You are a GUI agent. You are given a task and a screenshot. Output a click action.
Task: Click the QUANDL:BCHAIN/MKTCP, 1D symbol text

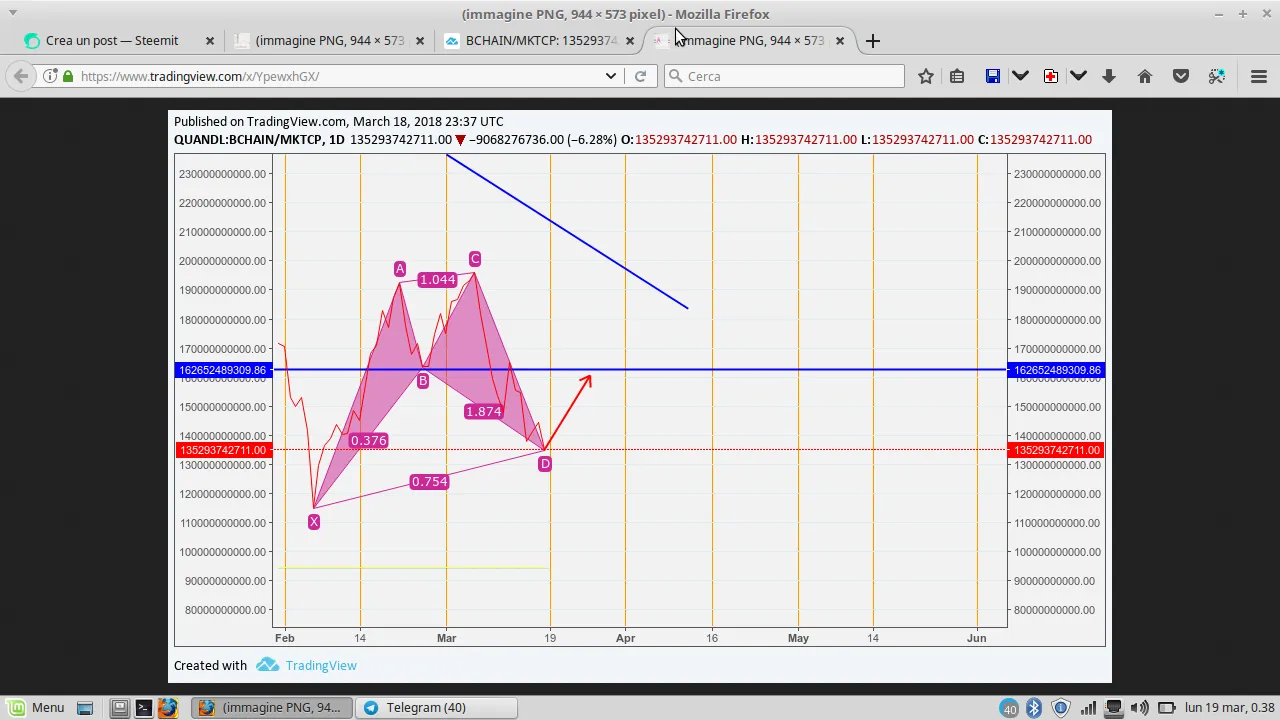point(259,140)
